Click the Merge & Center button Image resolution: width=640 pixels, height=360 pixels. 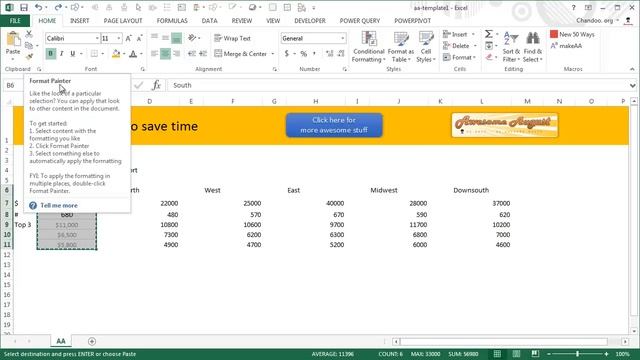[241, 54]
